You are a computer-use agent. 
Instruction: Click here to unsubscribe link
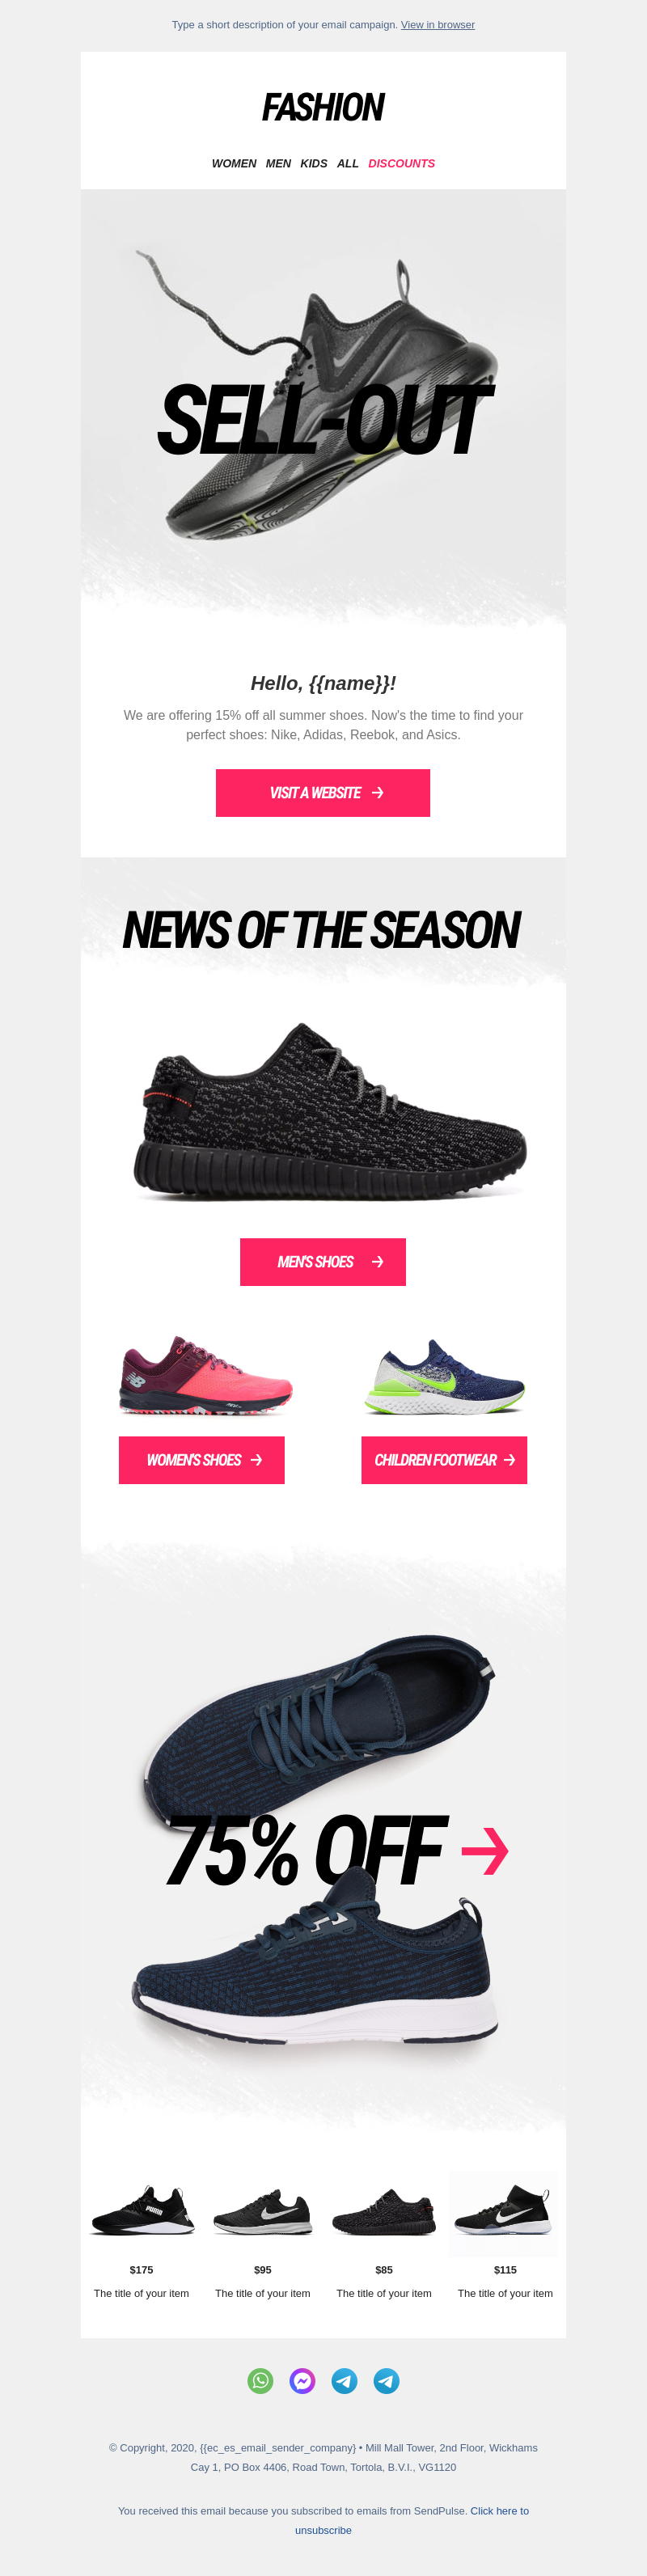point(411,2520)
